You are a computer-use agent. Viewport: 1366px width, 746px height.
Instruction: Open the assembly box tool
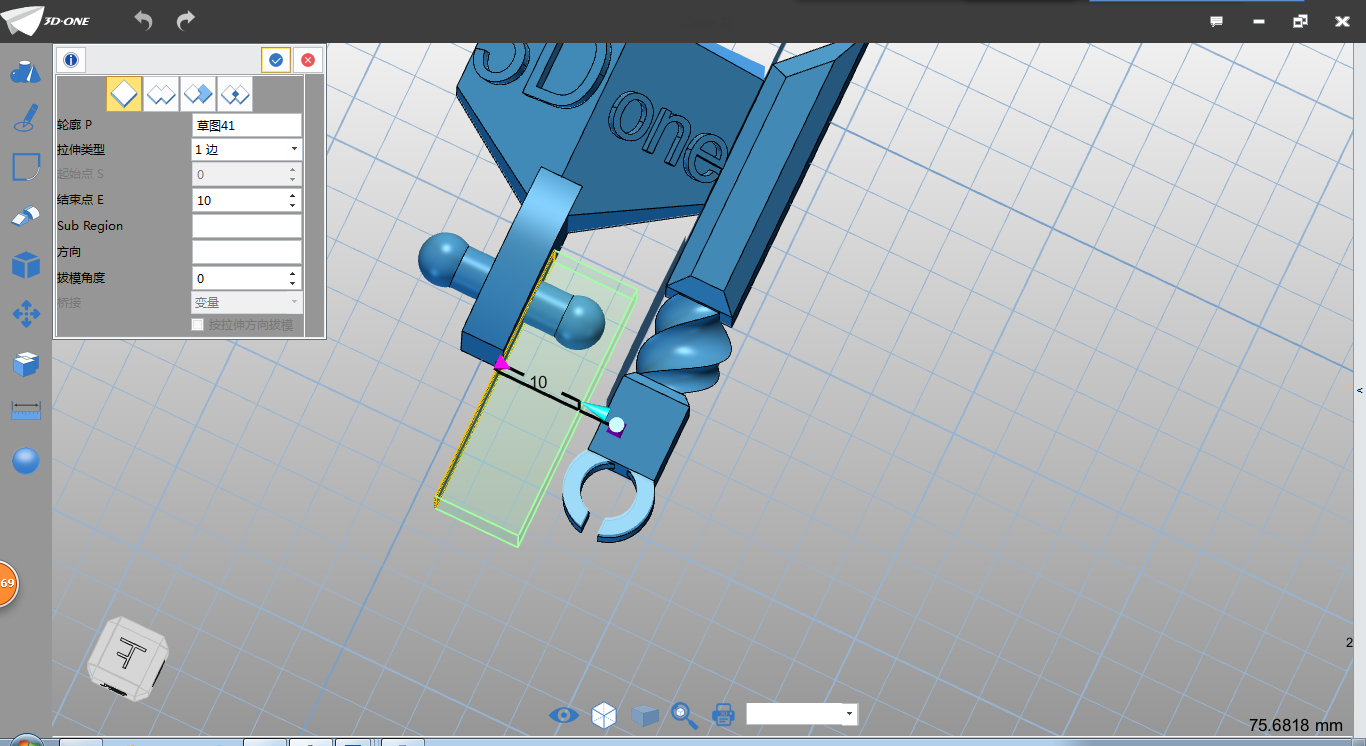[x=25, y=364]
